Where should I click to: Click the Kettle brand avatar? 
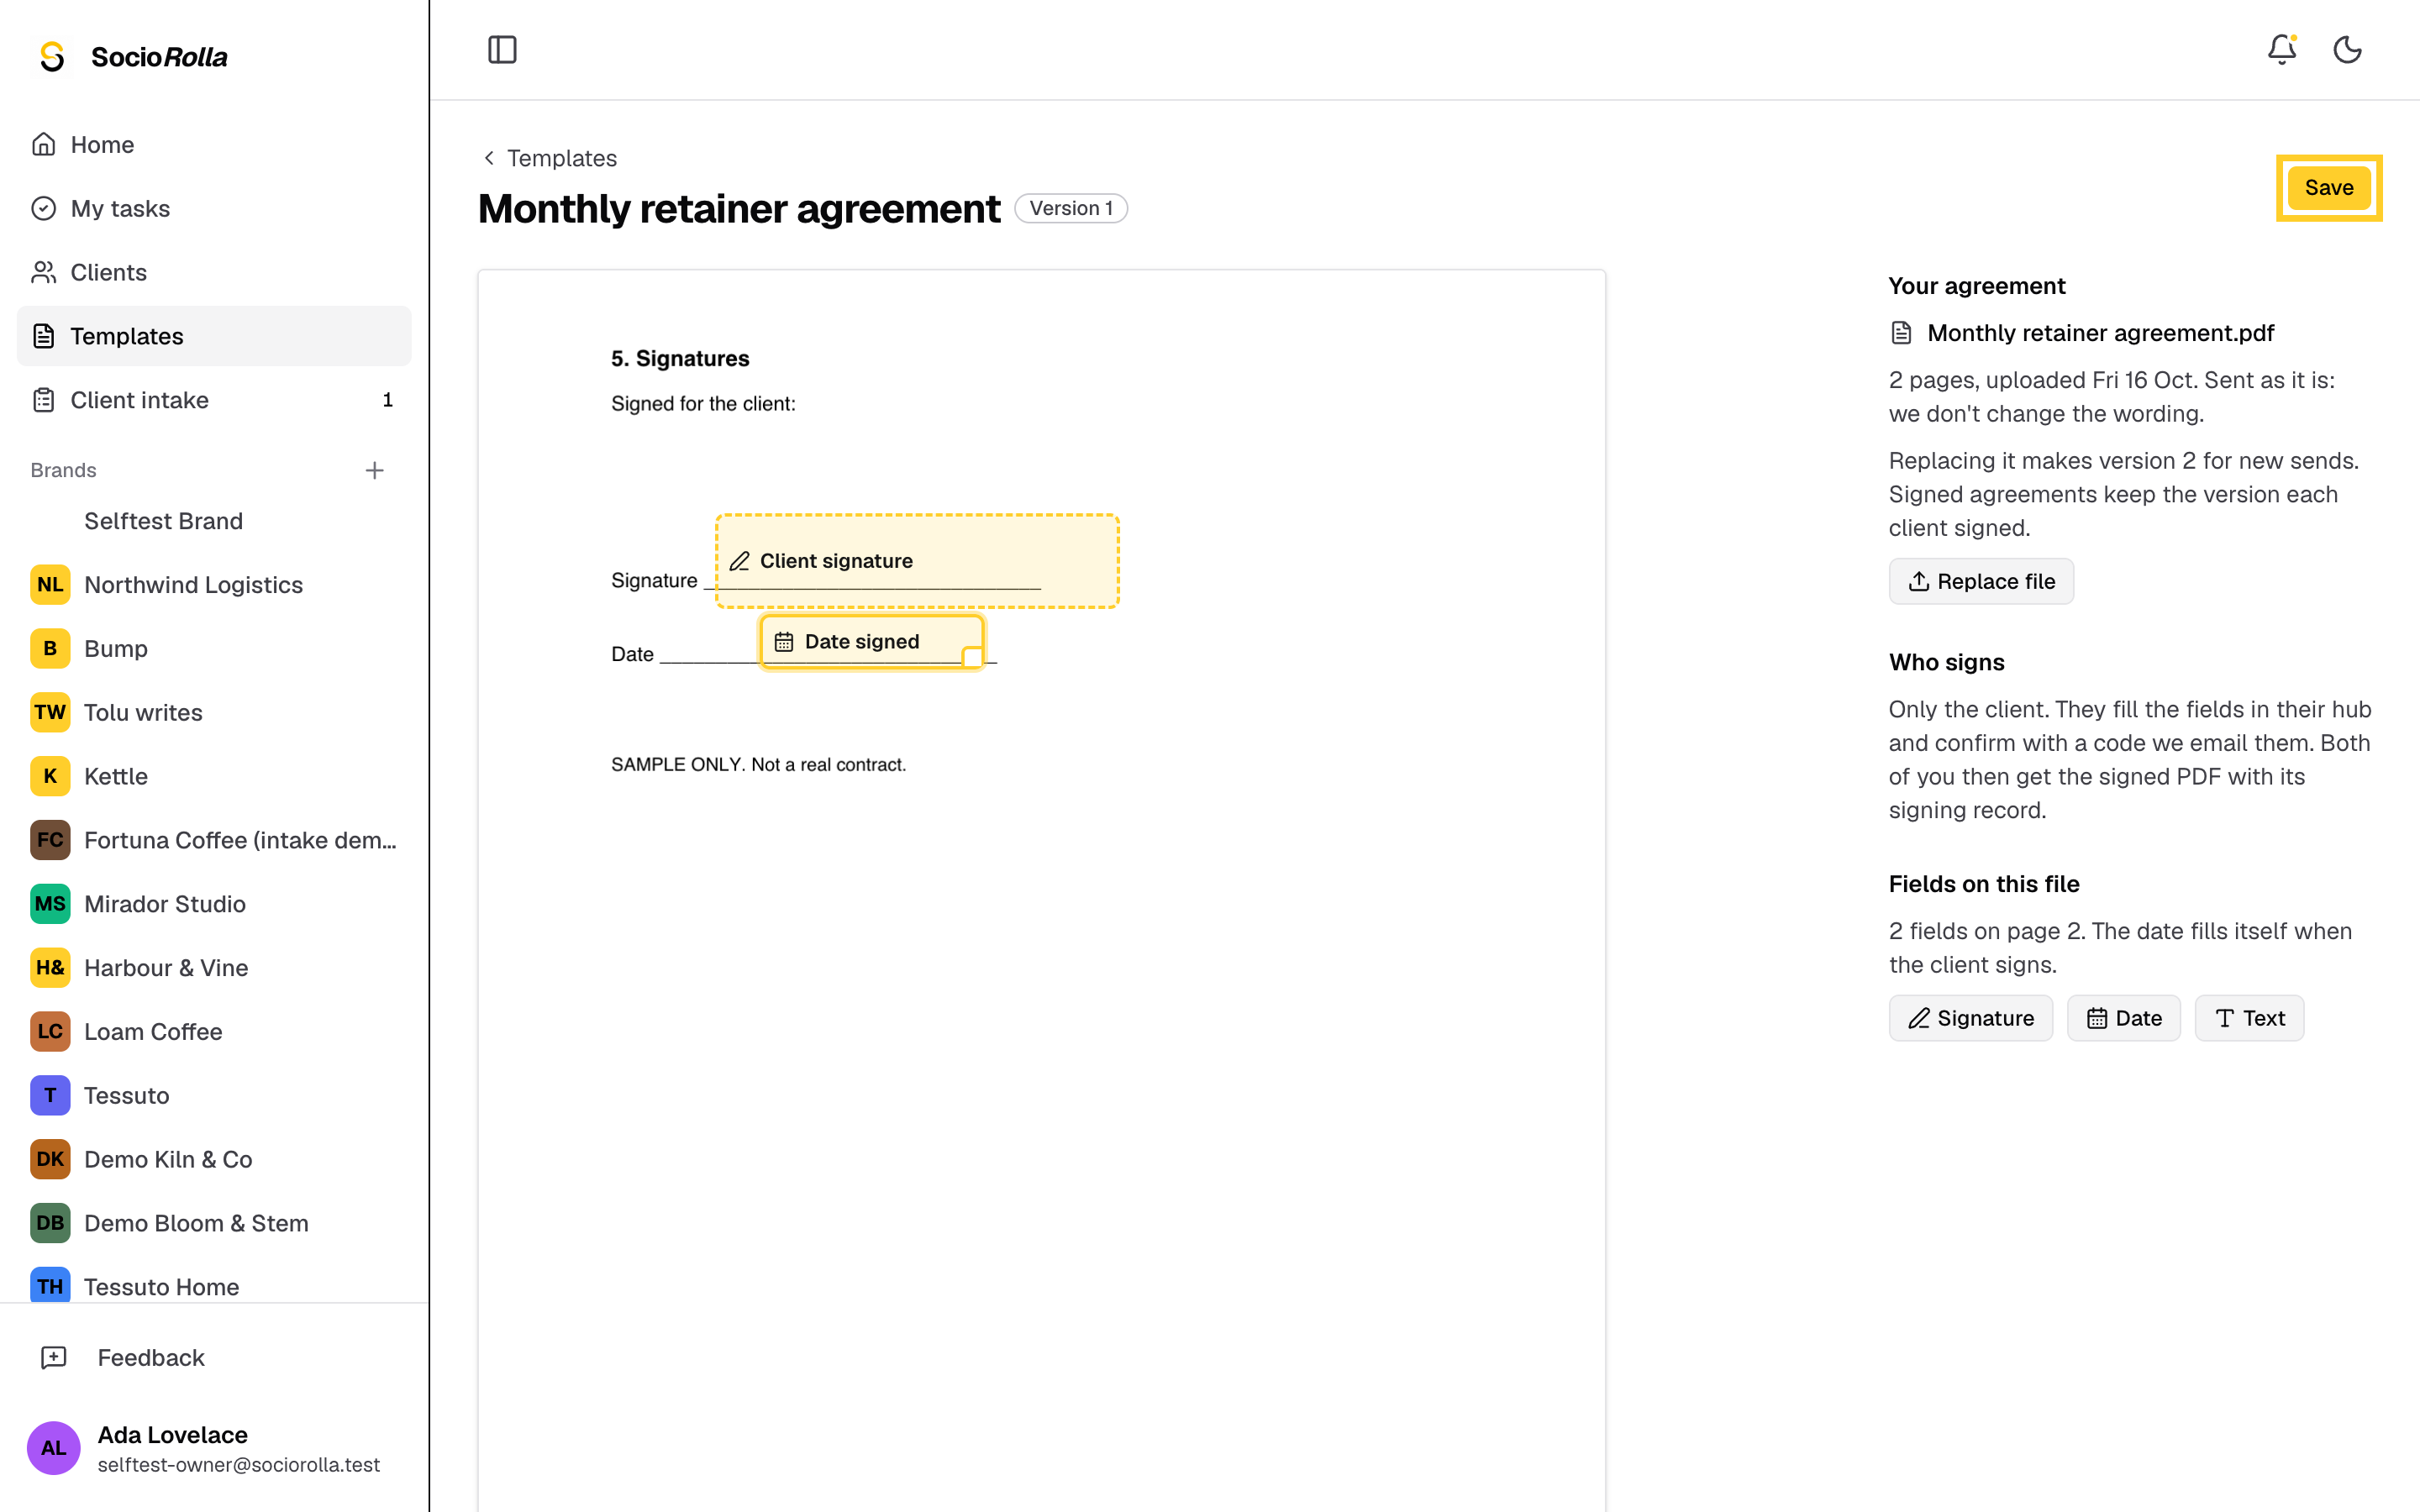click(50, 776)
